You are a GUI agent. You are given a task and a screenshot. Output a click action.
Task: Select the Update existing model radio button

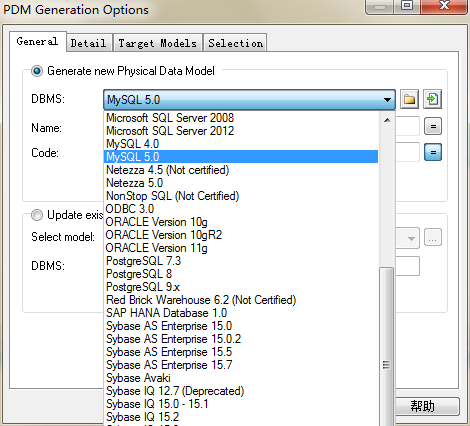point(37,215)
